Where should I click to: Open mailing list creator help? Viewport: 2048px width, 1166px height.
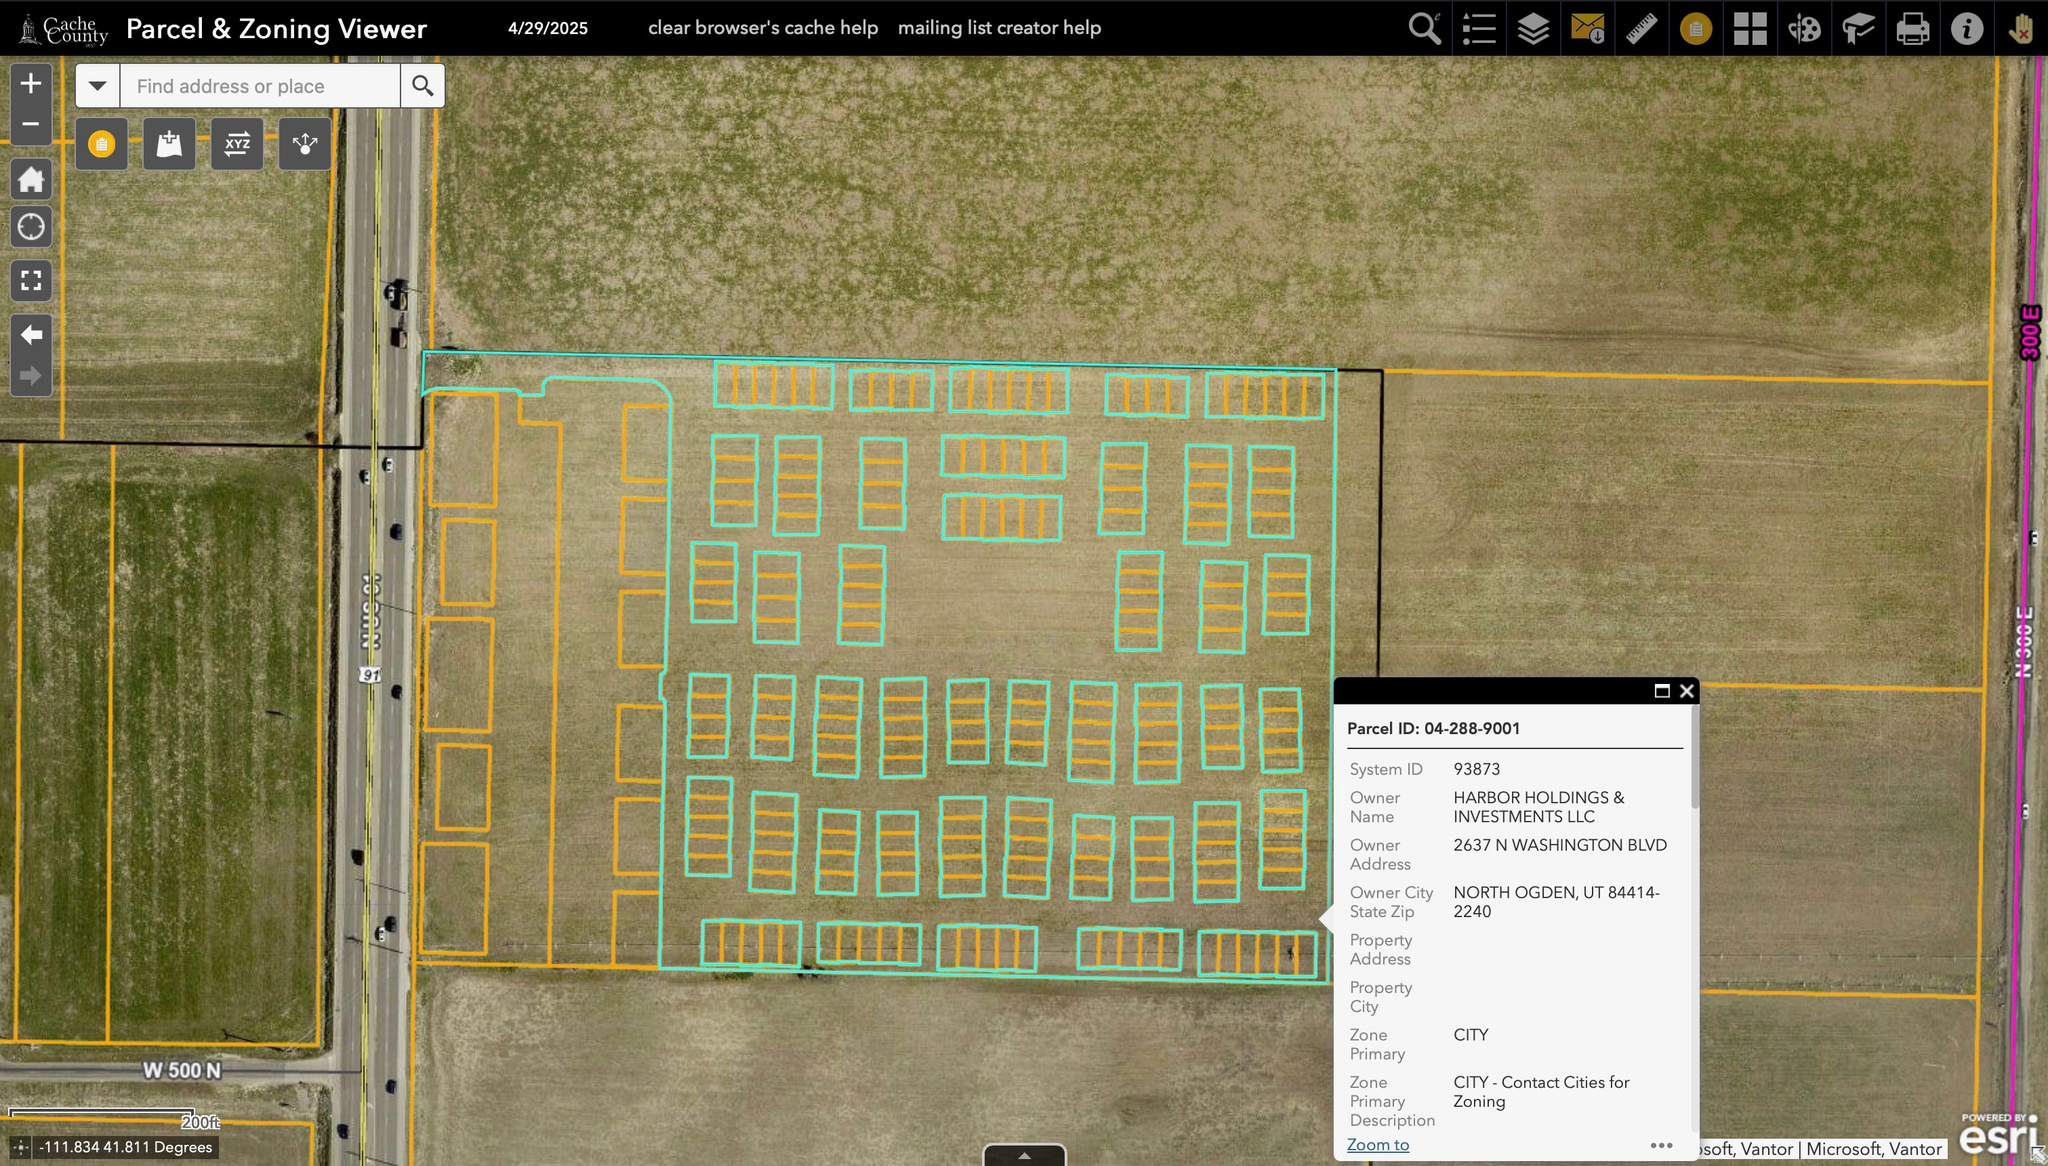point(999,28)
